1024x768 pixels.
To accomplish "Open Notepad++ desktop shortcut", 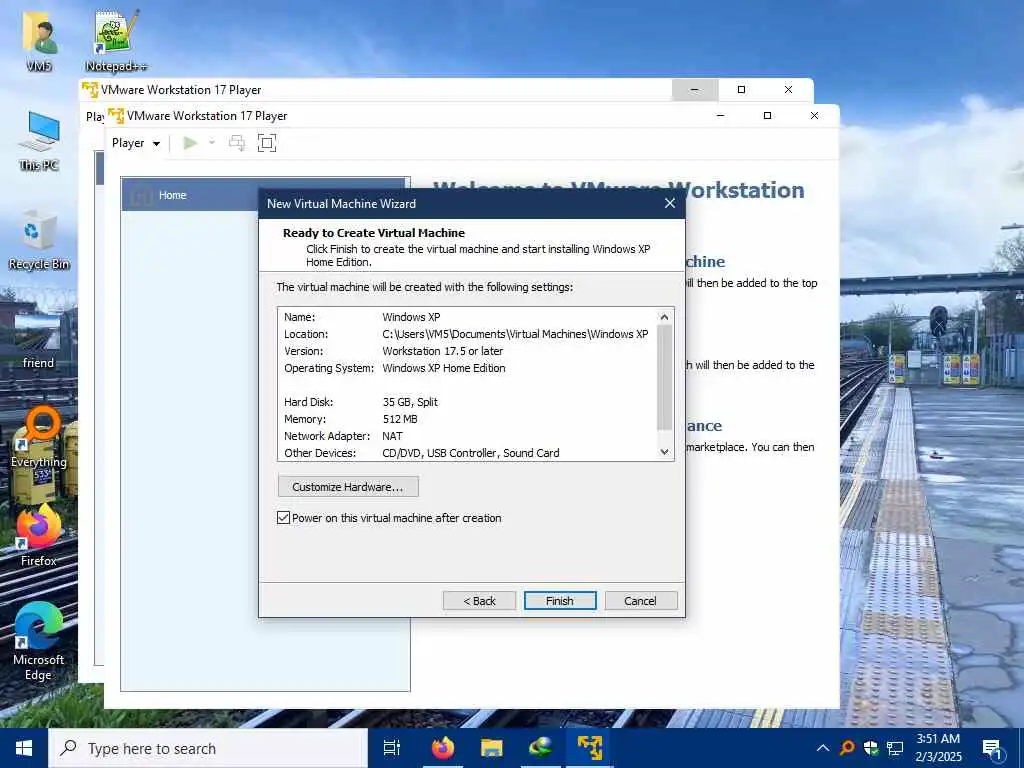I will (x=116, y=40).
